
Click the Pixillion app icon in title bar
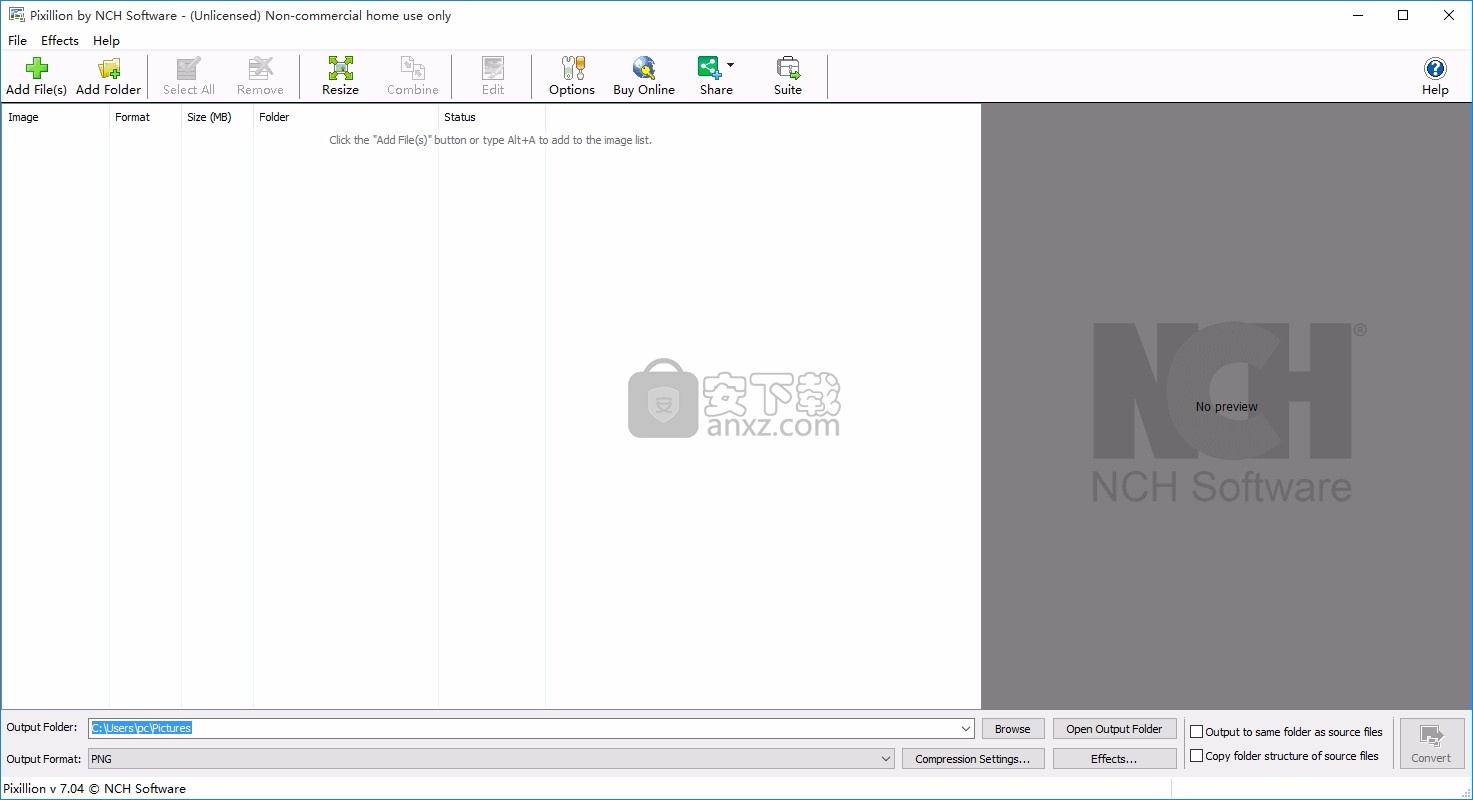(16, 15)
